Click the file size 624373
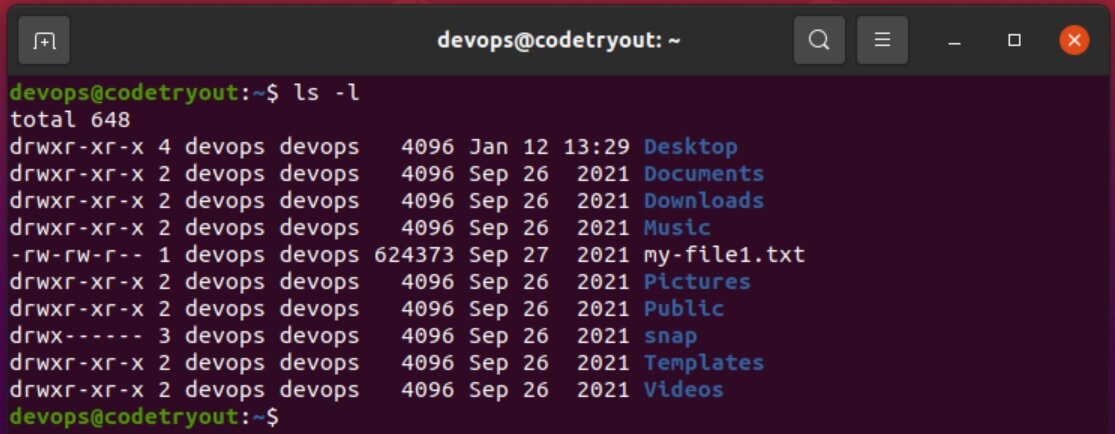 click(x=415, y=255)
